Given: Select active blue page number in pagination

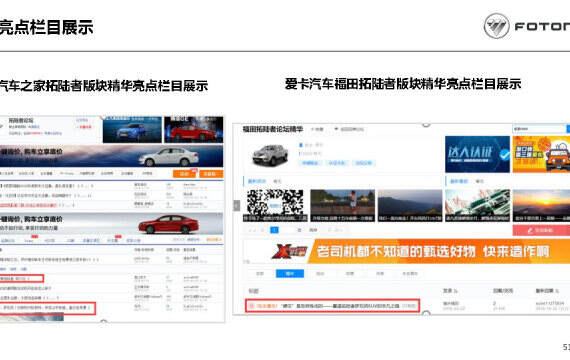Looking at the screenshot, I should [x=274, y=230].
